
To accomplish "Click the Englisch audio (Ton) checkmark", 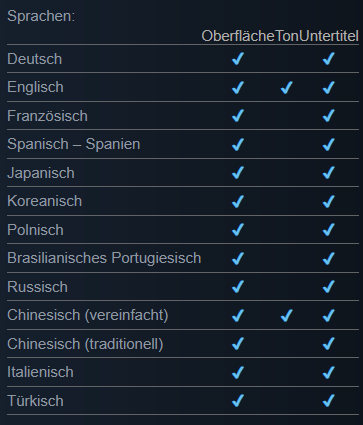I will coord(287,87).
